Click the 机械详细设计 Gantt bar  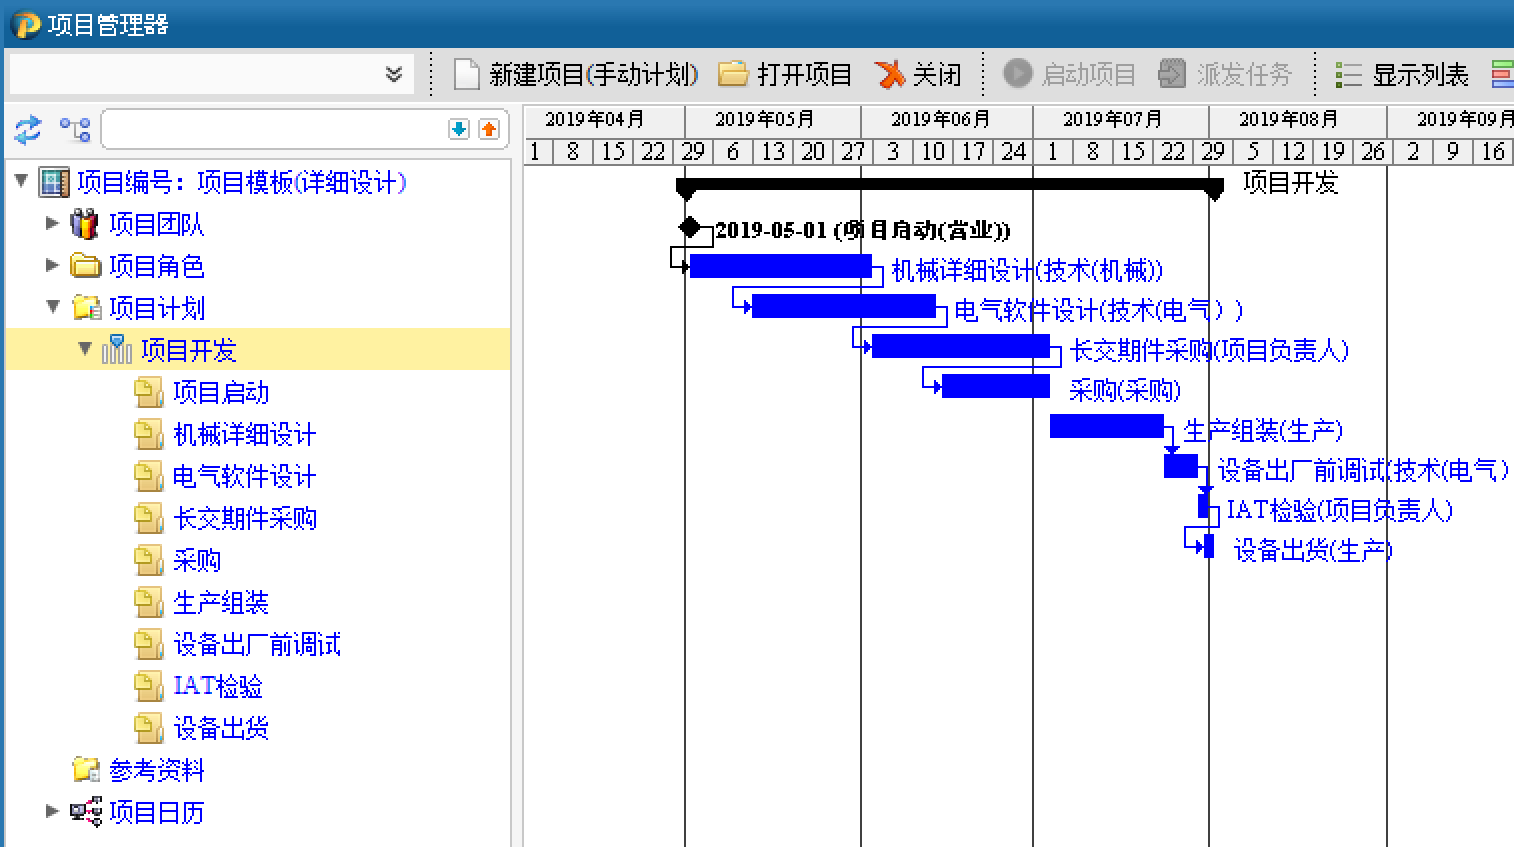coord(781,266)
